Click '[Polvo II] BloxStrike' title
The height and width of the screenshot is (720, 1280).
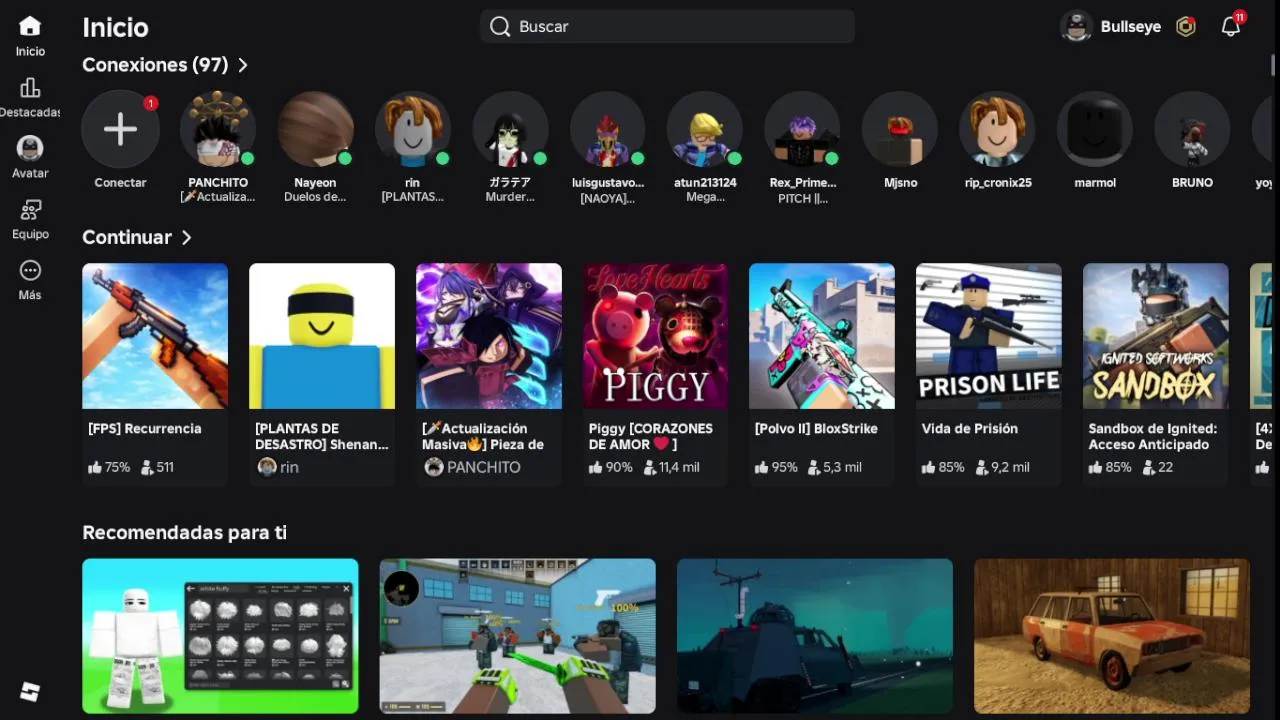(x=816, y=428)
